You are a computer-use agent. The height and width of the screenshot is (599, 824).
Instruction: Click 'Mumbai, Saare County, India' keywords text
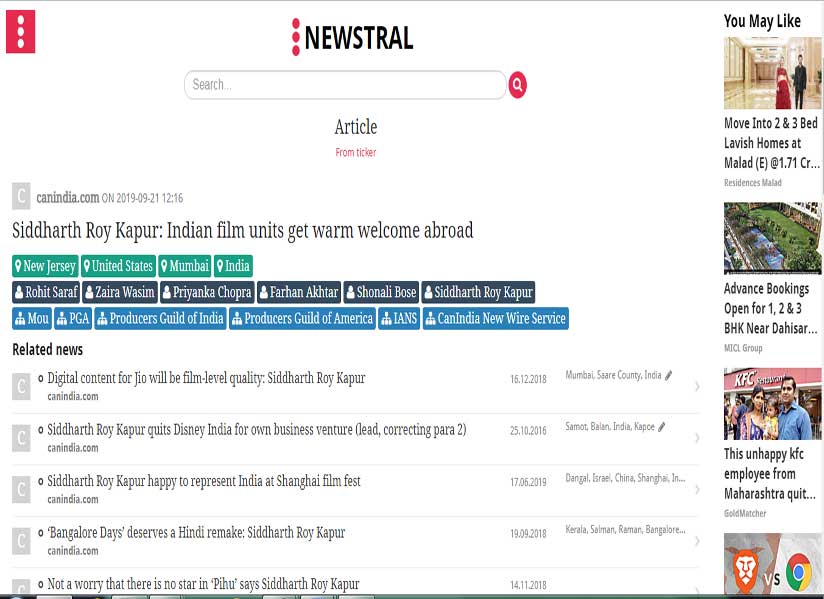click(613, 375)
